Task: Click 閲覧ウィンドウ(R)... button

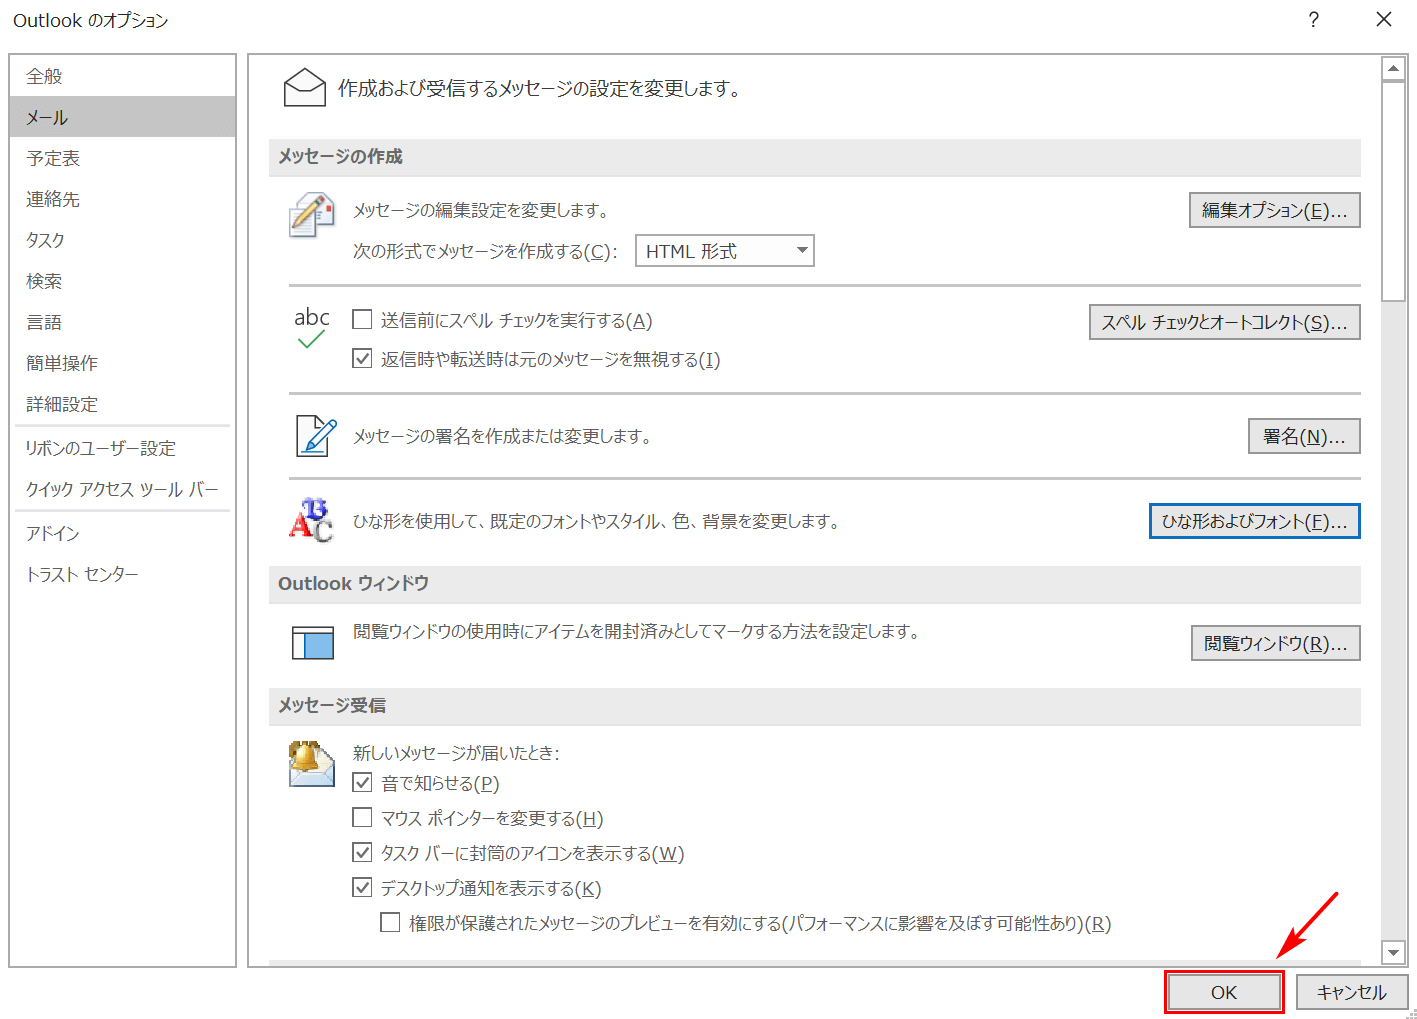Action: pos(1276,643)
